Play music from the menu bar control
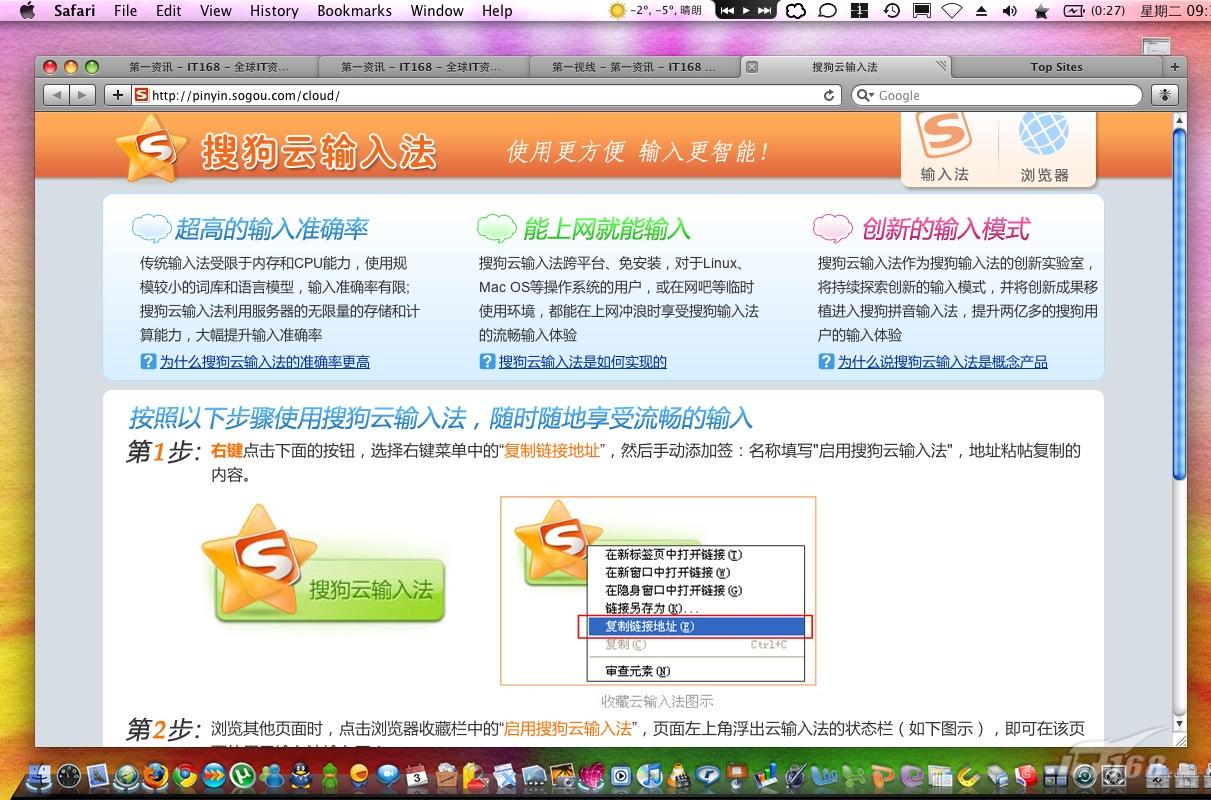1211x800 pixels. 746,11
